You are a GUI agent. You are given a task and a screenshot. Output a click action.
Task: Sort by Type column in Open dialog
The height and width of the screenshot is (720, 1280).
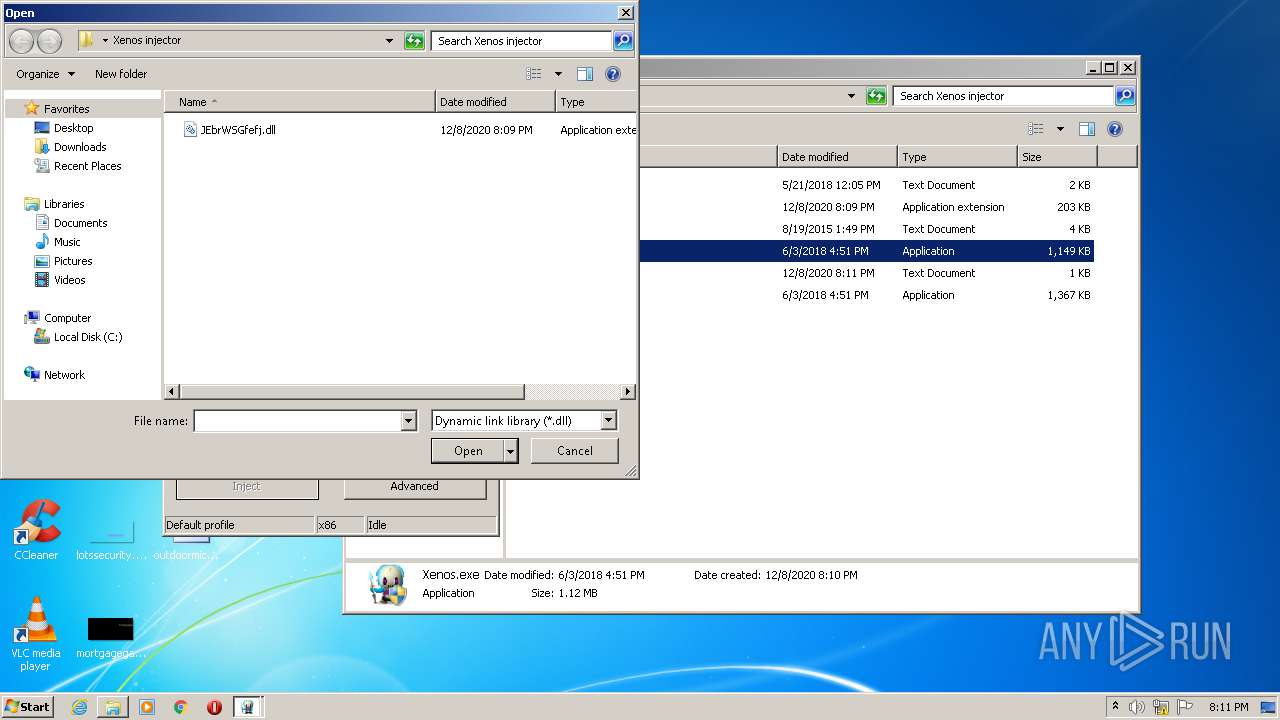595,102
